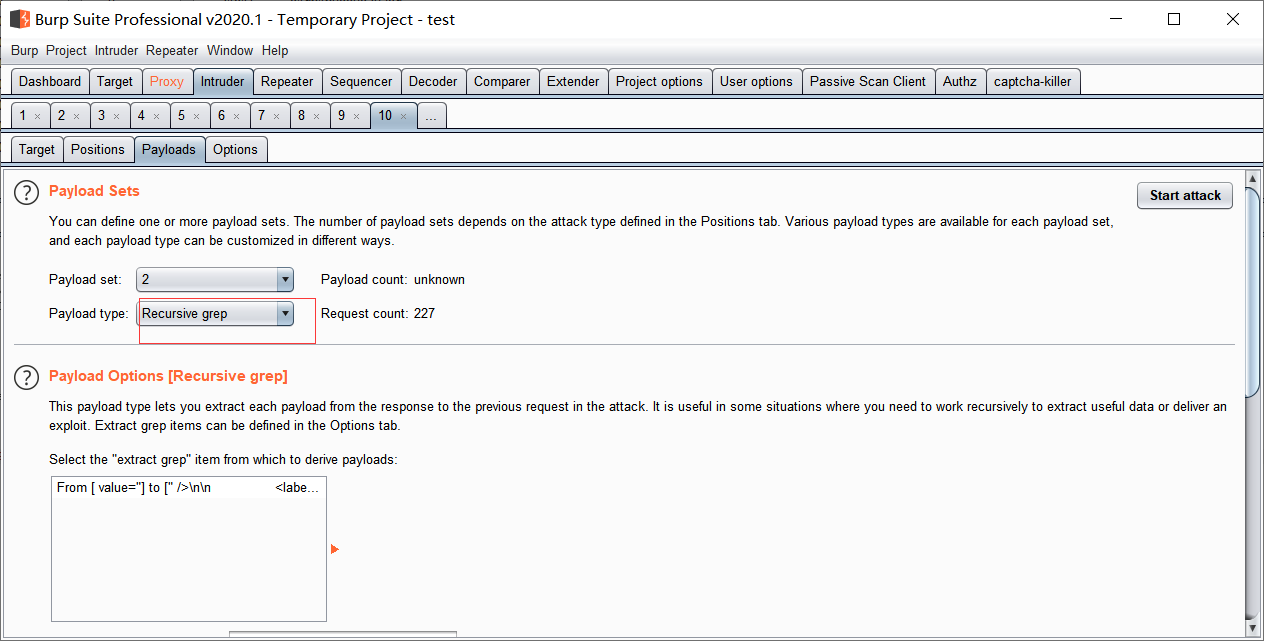The width and height of the screenshot is (1264, 641).
Task: Close Intruder tab 9 with its x
Action: click(x=358, y=116)
